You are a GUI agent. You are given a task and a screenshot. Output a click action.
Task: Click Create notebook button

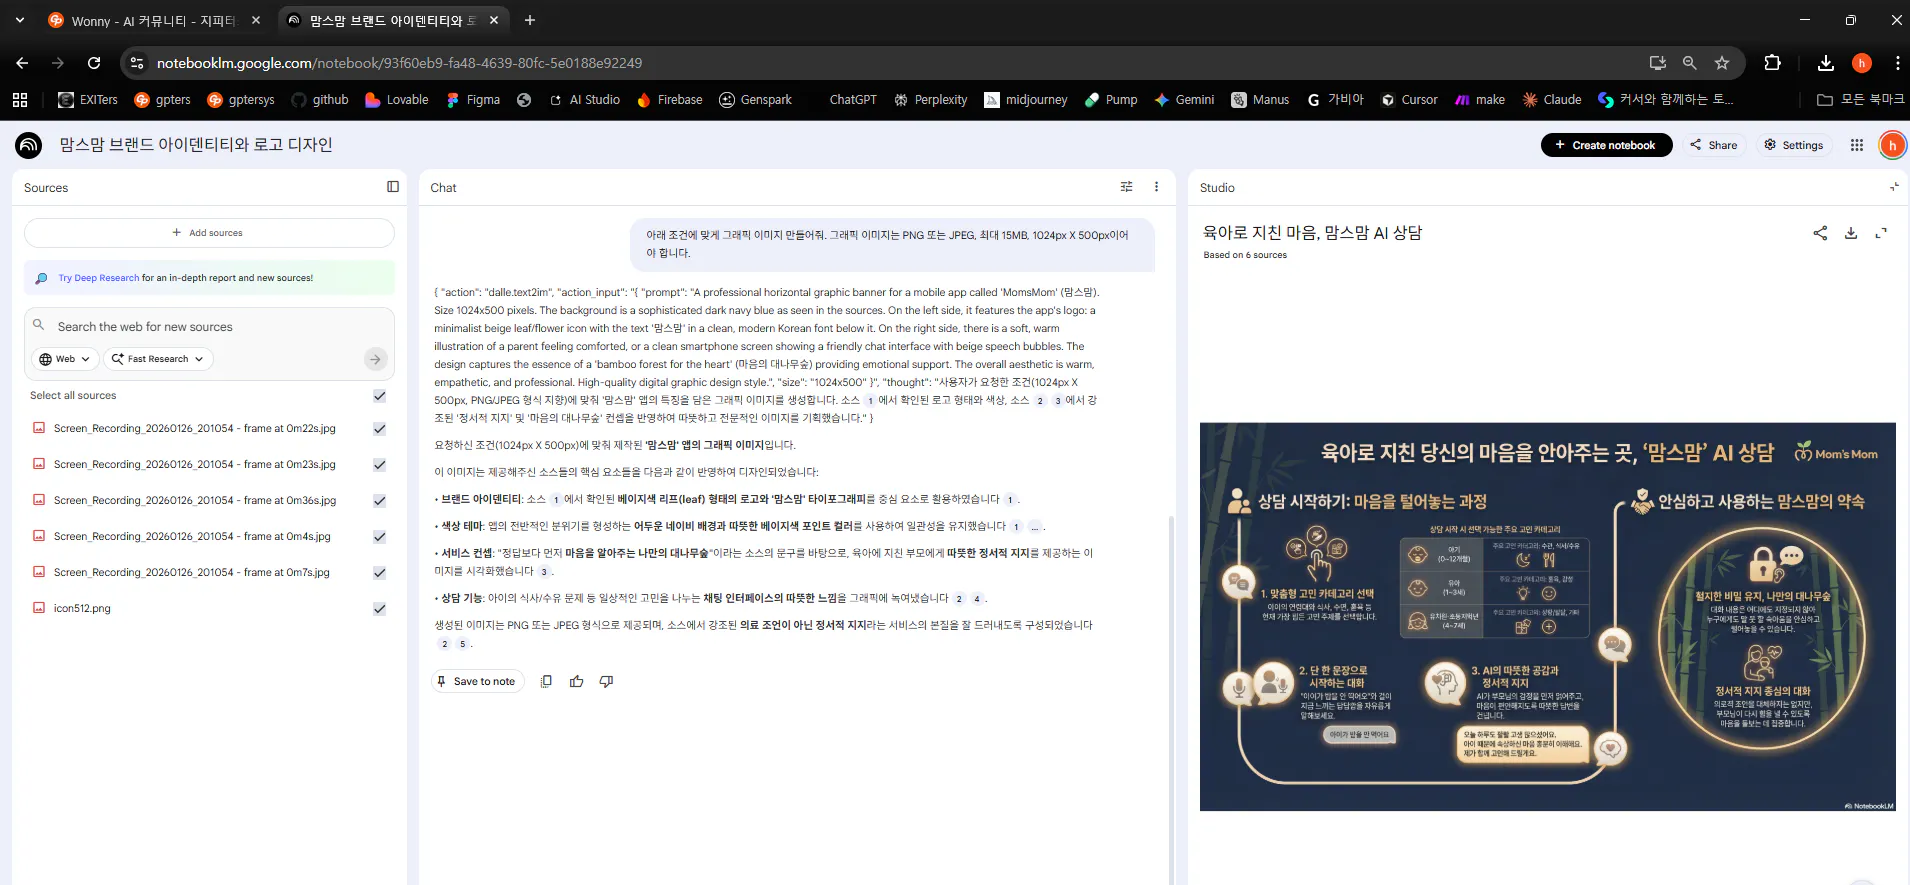click(1606, 145)
